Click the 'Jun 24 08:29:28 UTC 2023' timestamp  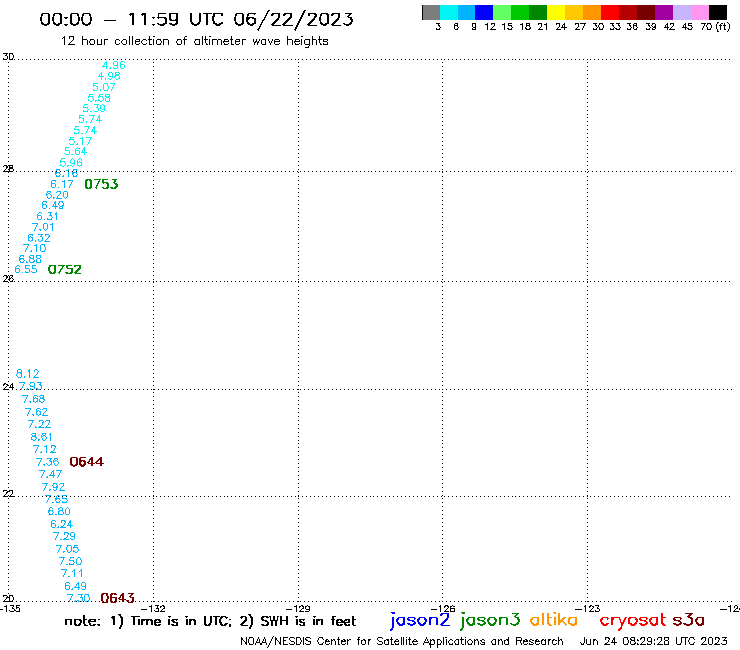(x=654, y=641)
